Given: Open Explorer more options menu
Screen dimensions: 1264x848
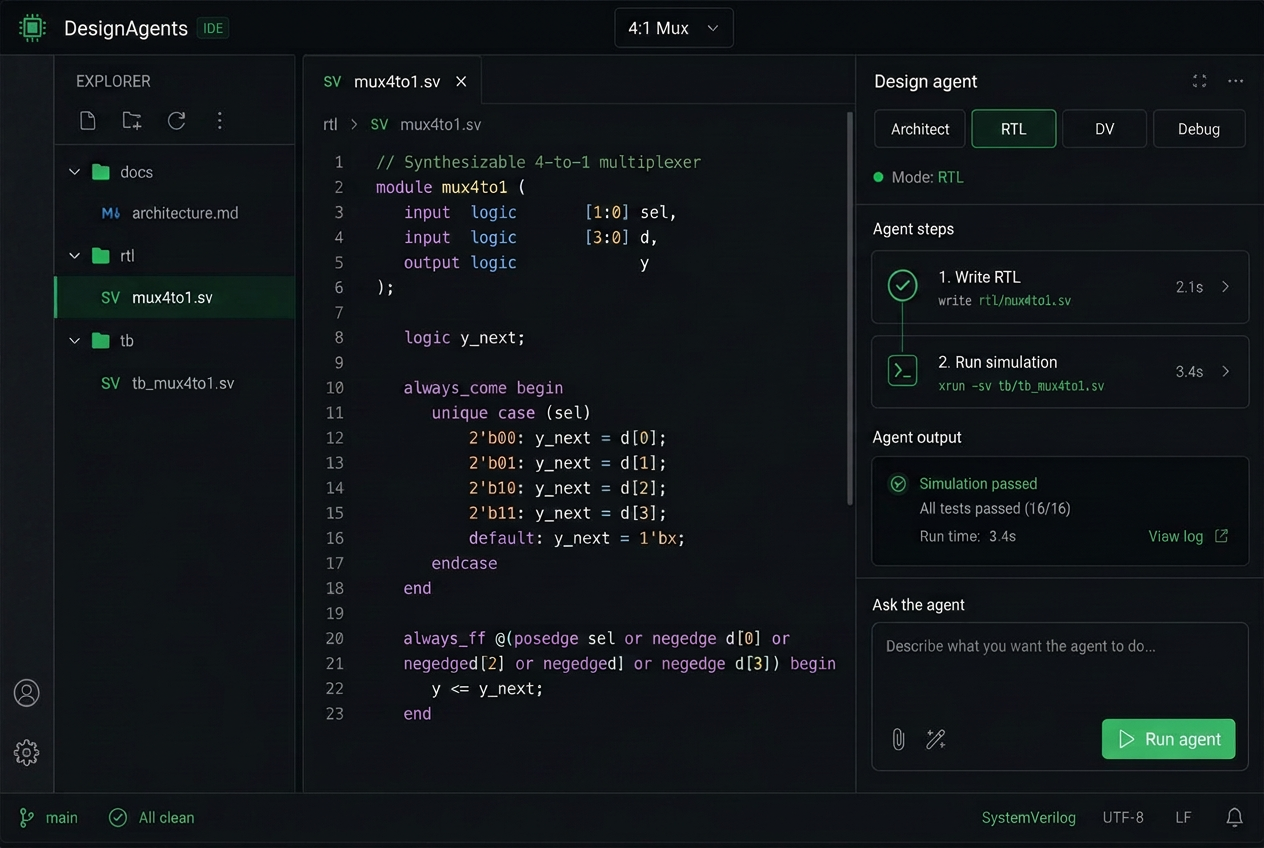Looking at the screenshot, I should 220,121.
